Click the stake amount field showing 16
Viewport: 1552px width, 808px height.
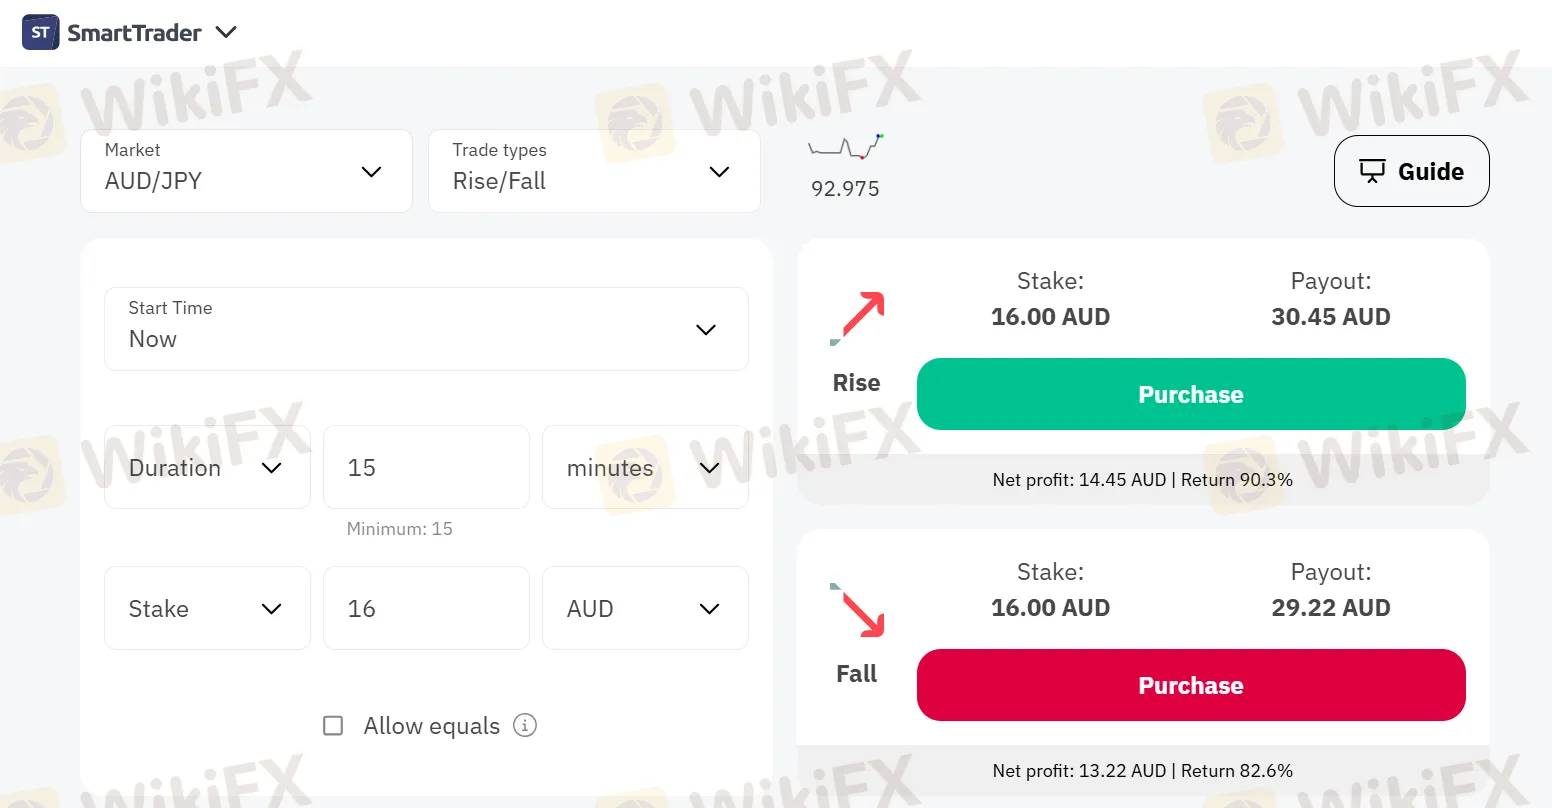tap(426, 608)
